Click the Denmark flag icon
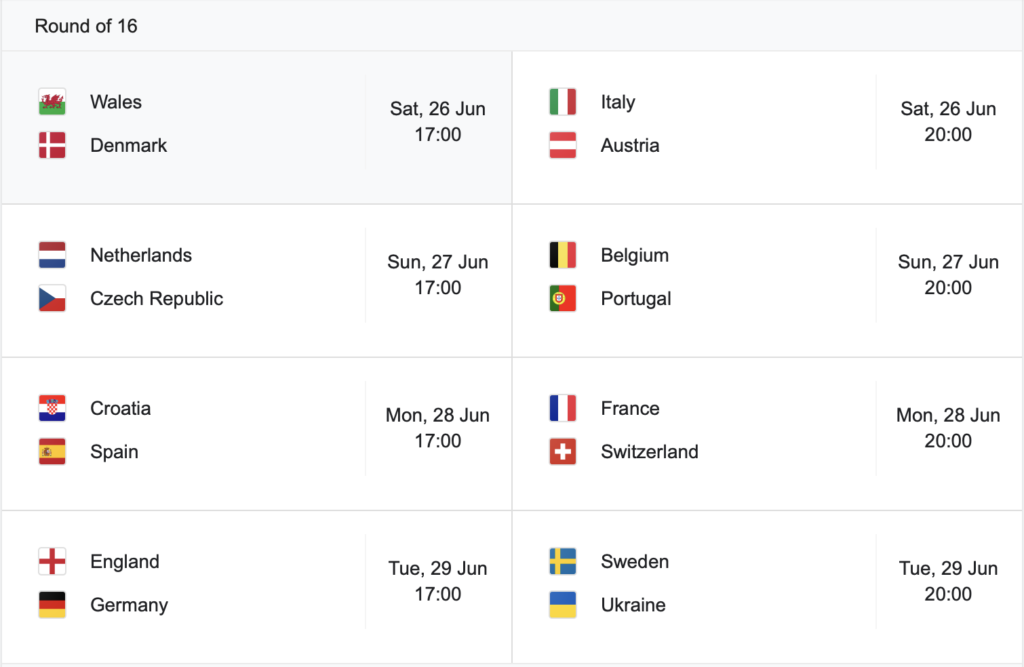This screenshot has height=667, width=1024. pyautogui.click(x=52, y=145)
